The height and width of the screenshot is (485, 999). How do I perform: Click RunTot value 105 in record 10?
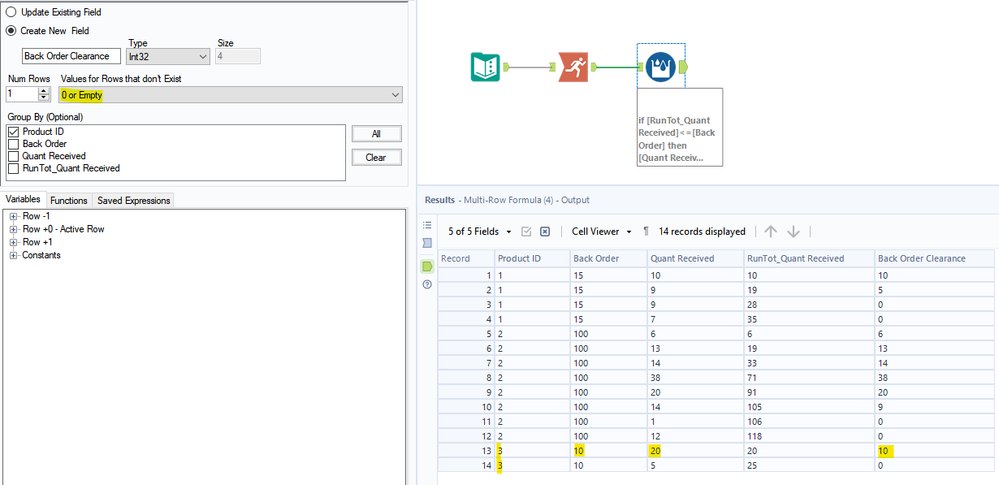[809, 407]
